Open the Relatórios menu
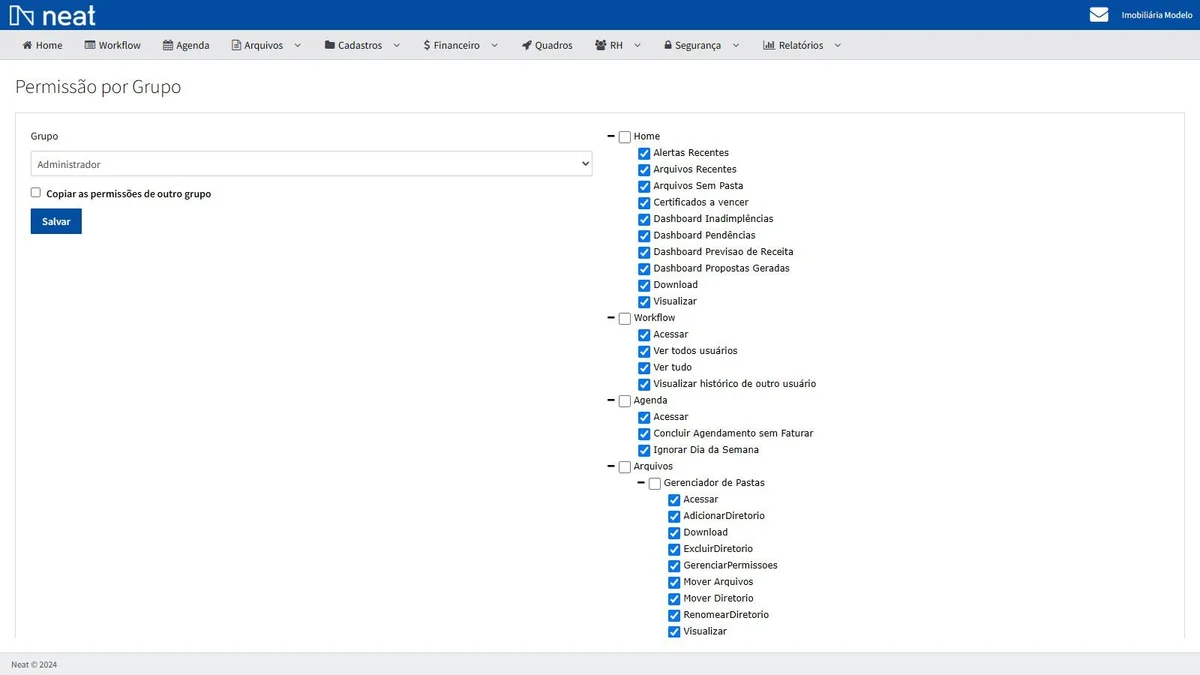1200x675 pixels. [x=802, y=45]
